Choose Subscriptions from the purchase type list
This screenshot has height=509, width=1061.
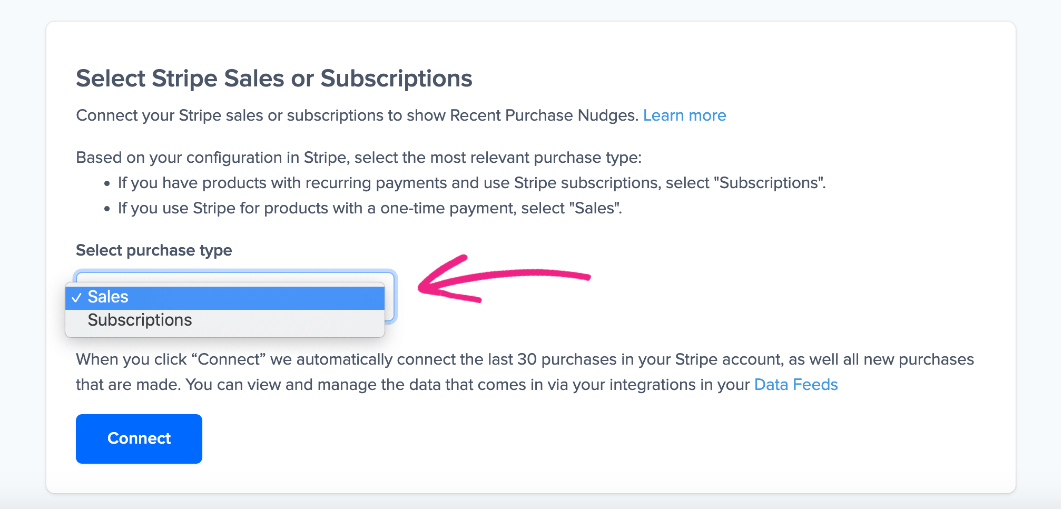(140, 321)
